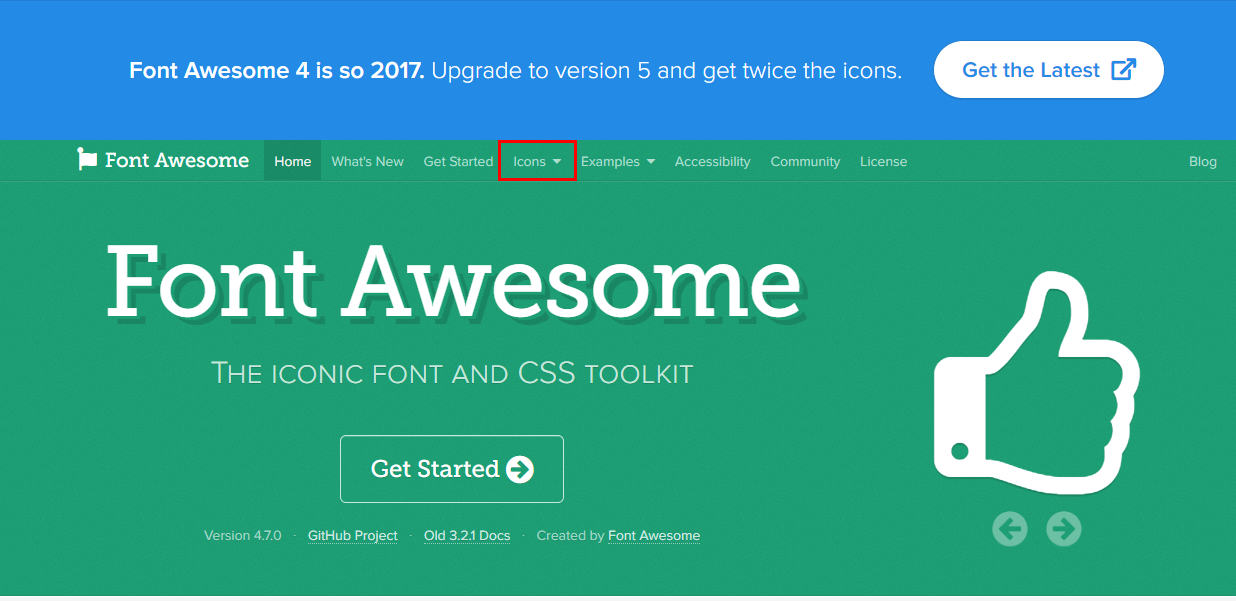The width and height of the screenshot is (1236, 601).
Task: Click the Get the Latest button
Action: point(1049,70)
